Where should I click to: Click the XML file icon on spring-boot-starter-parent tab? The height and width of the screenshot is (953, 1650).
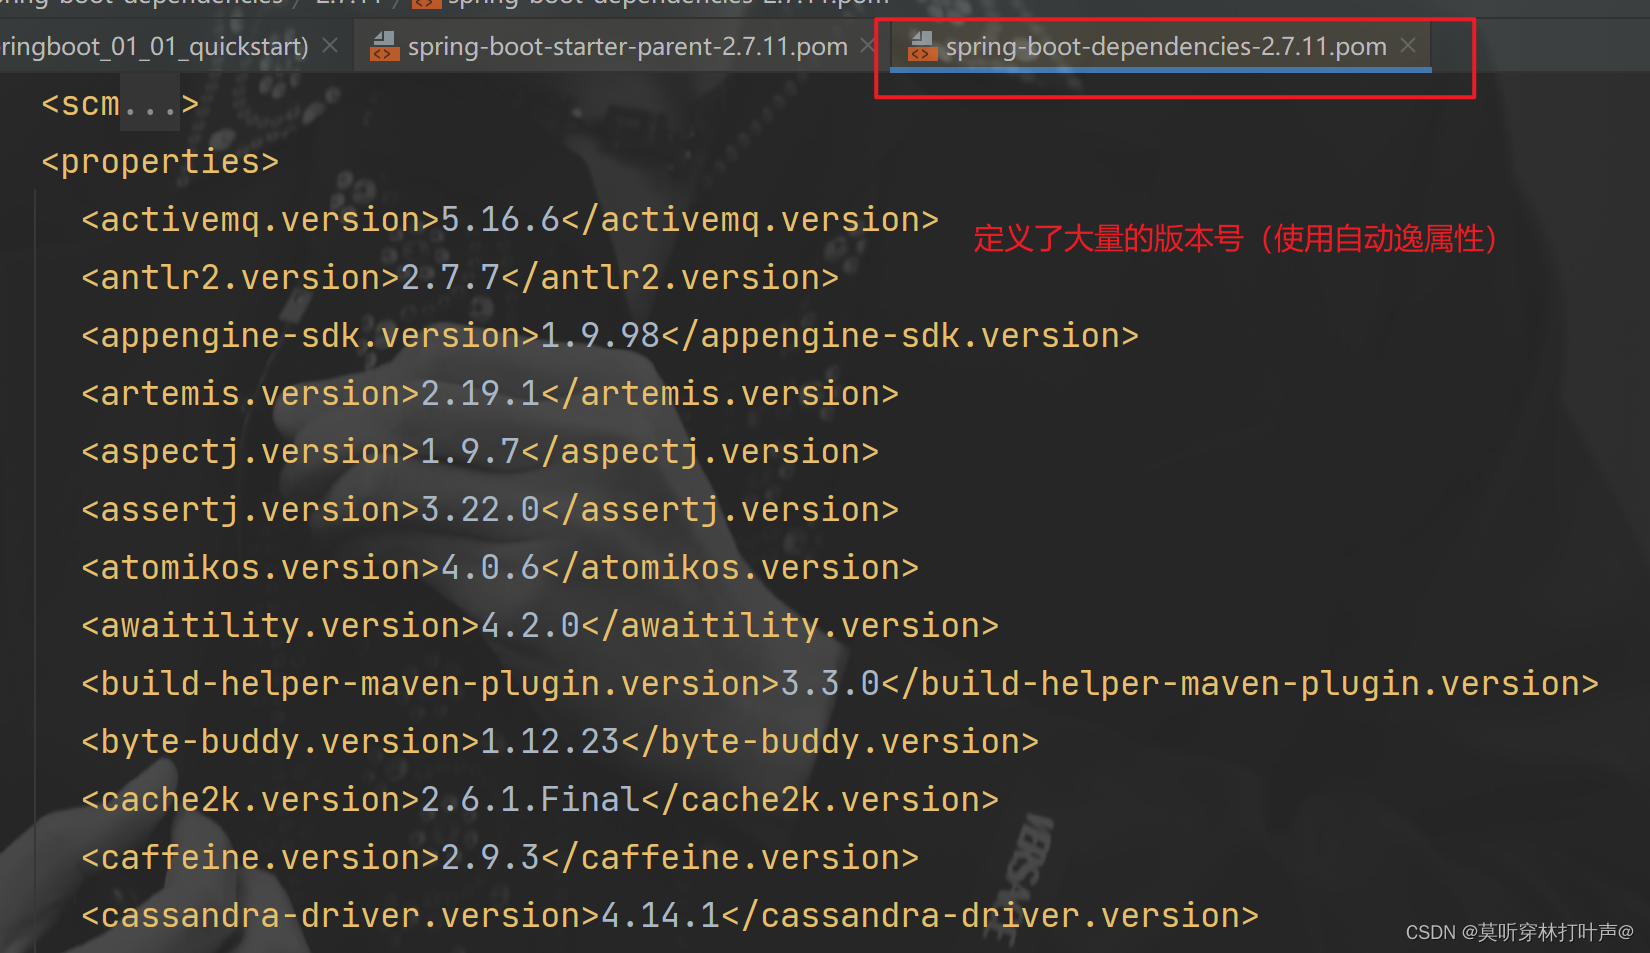point(384,46)
